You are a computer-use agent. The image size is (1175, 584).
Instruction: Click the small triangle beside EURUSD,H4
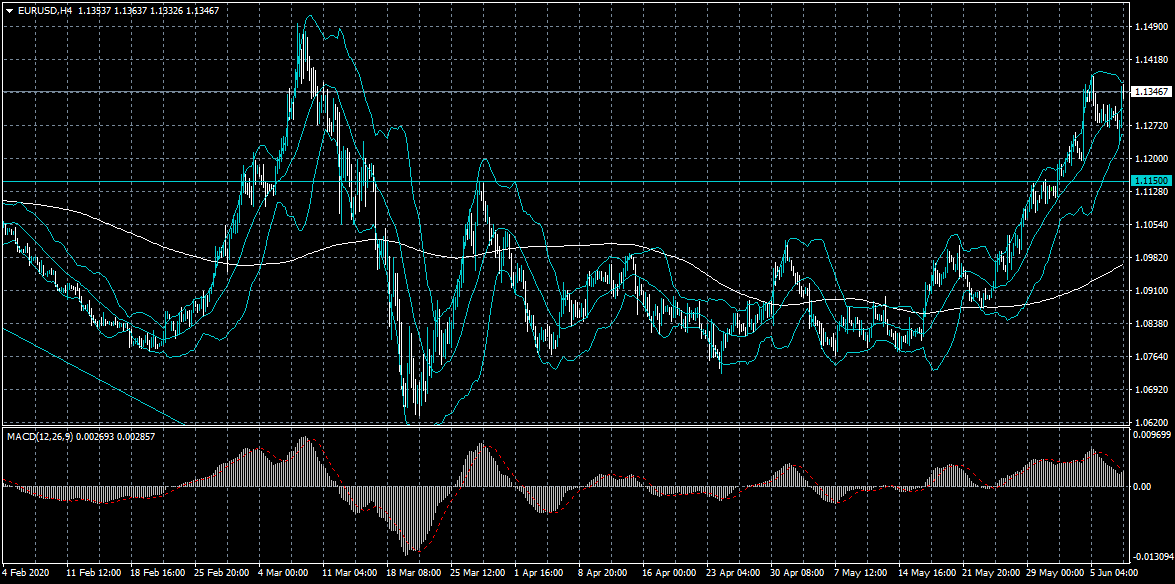pos(9,12)
